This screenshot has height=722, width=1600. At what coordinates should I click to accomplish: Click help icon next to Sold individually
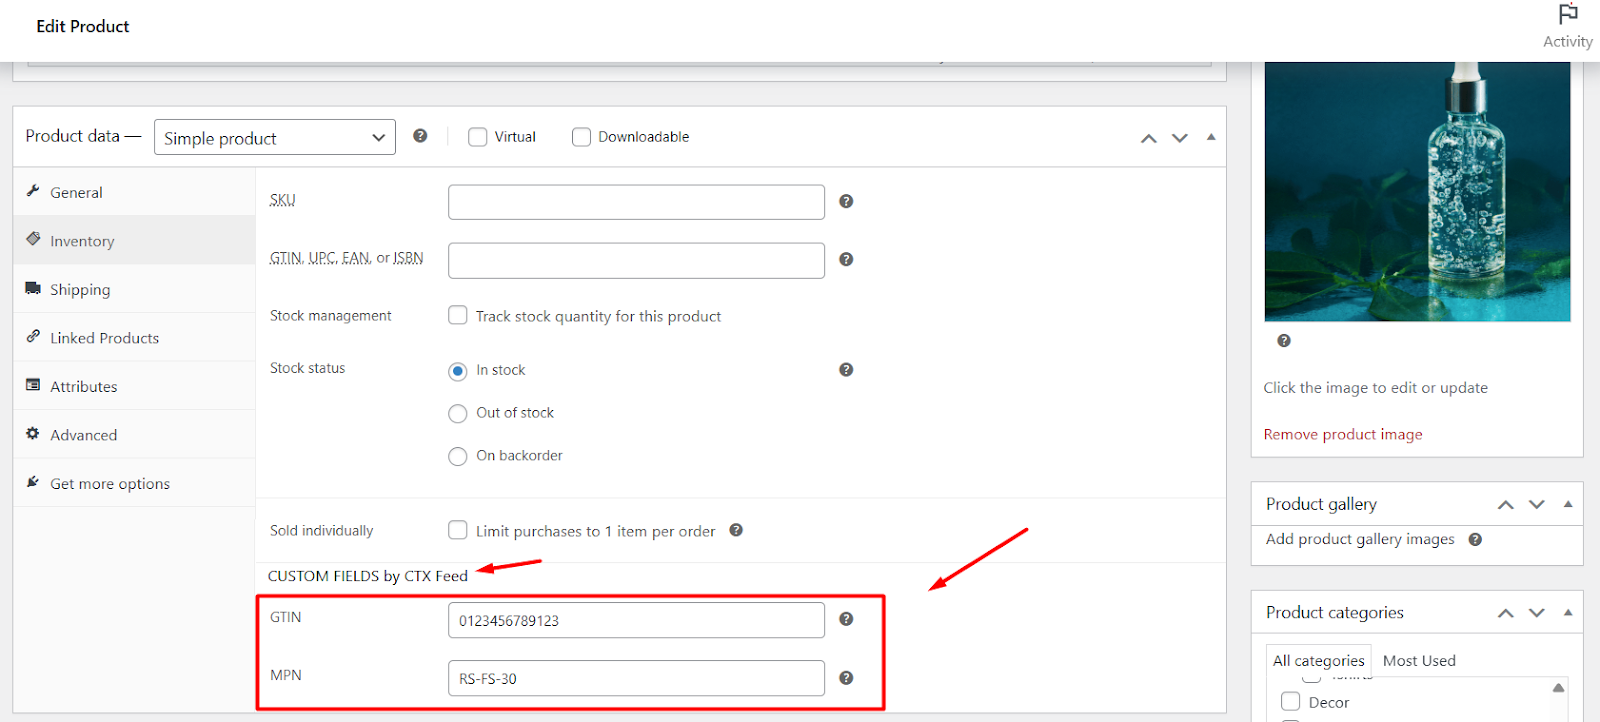pos(736,530)
